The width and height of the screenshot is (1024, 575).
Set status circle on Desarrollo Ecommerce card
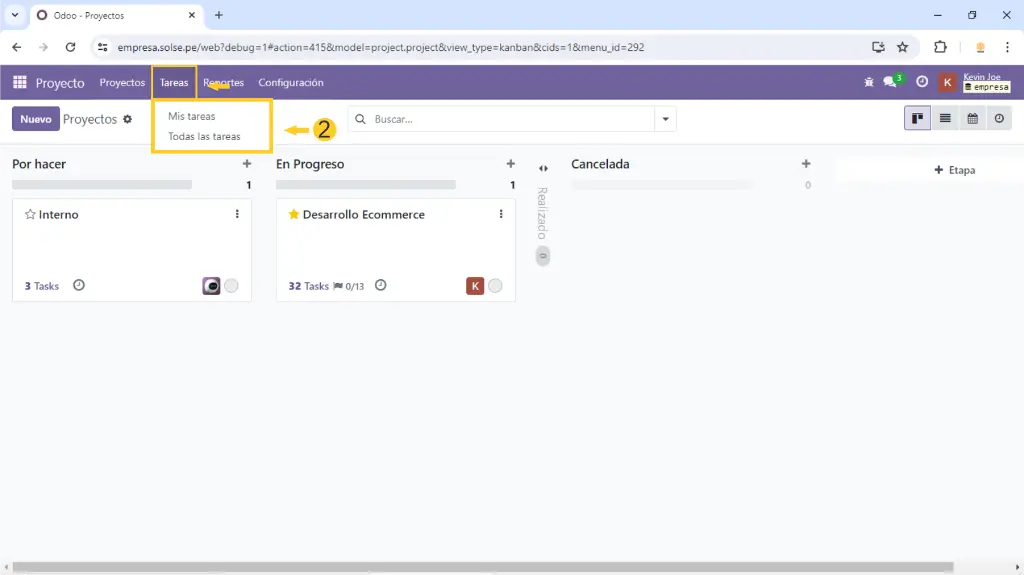coord(495,286)
